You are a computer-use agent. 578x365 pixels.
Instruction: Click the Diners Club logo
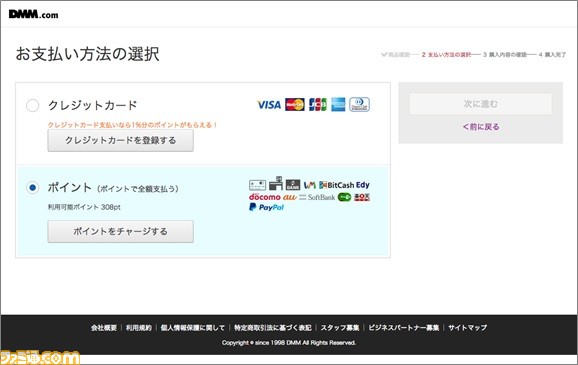pyautogui.click(x=359, y=105)
